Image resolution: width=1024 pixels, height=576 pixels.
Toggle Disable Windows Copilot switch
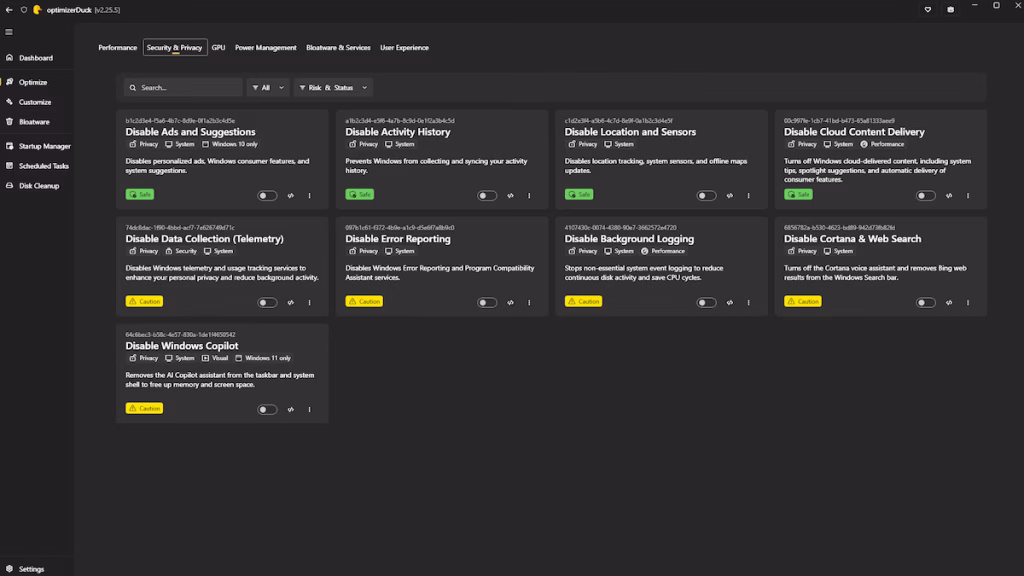[267, 409]
